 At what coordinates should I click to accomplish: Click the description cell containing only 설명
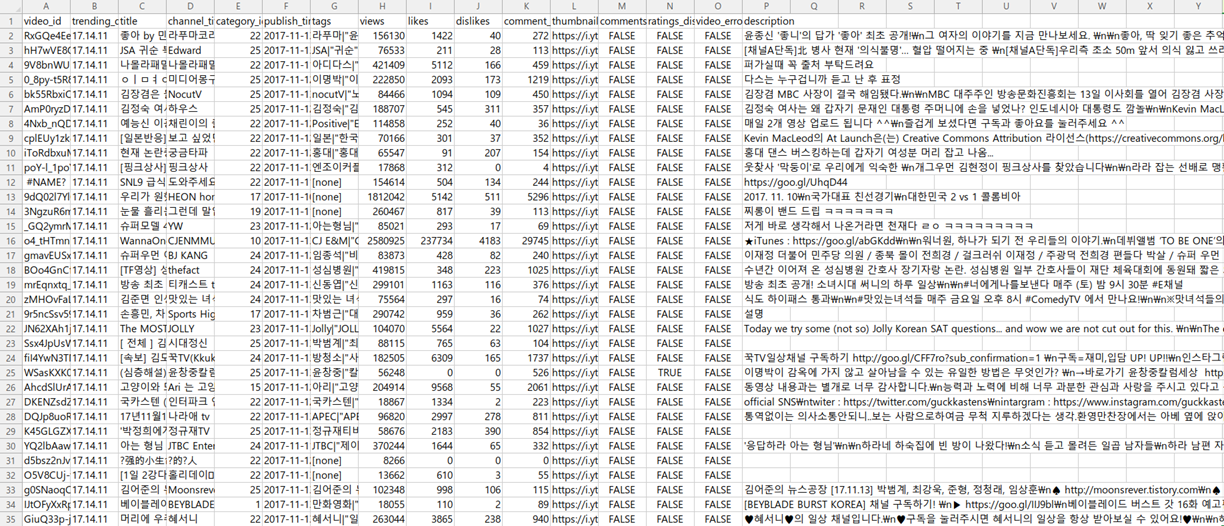coord(767,313)
